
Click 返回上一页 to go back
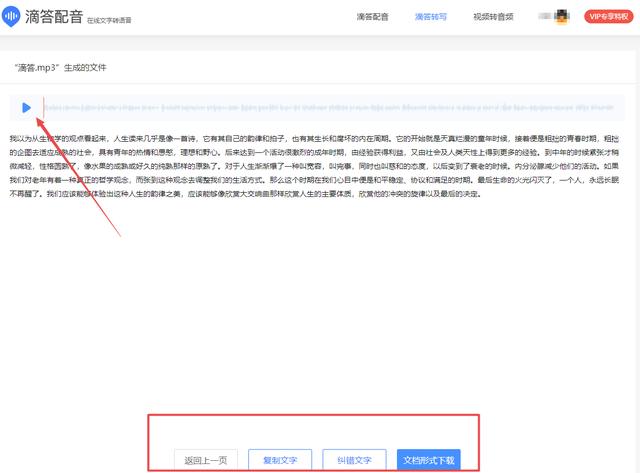(x=206, y=460)
